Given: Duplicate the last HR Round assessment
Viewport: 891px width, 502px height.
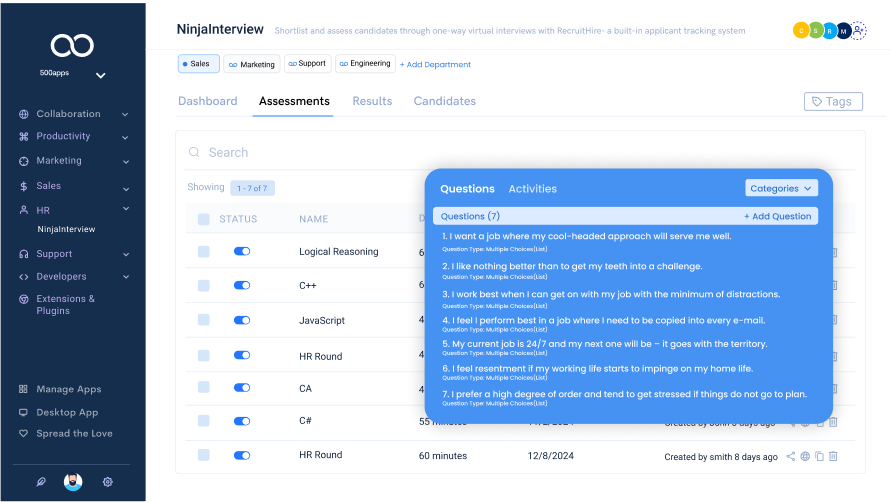Looking at the screenshot, I should click(x=819, y=456).
